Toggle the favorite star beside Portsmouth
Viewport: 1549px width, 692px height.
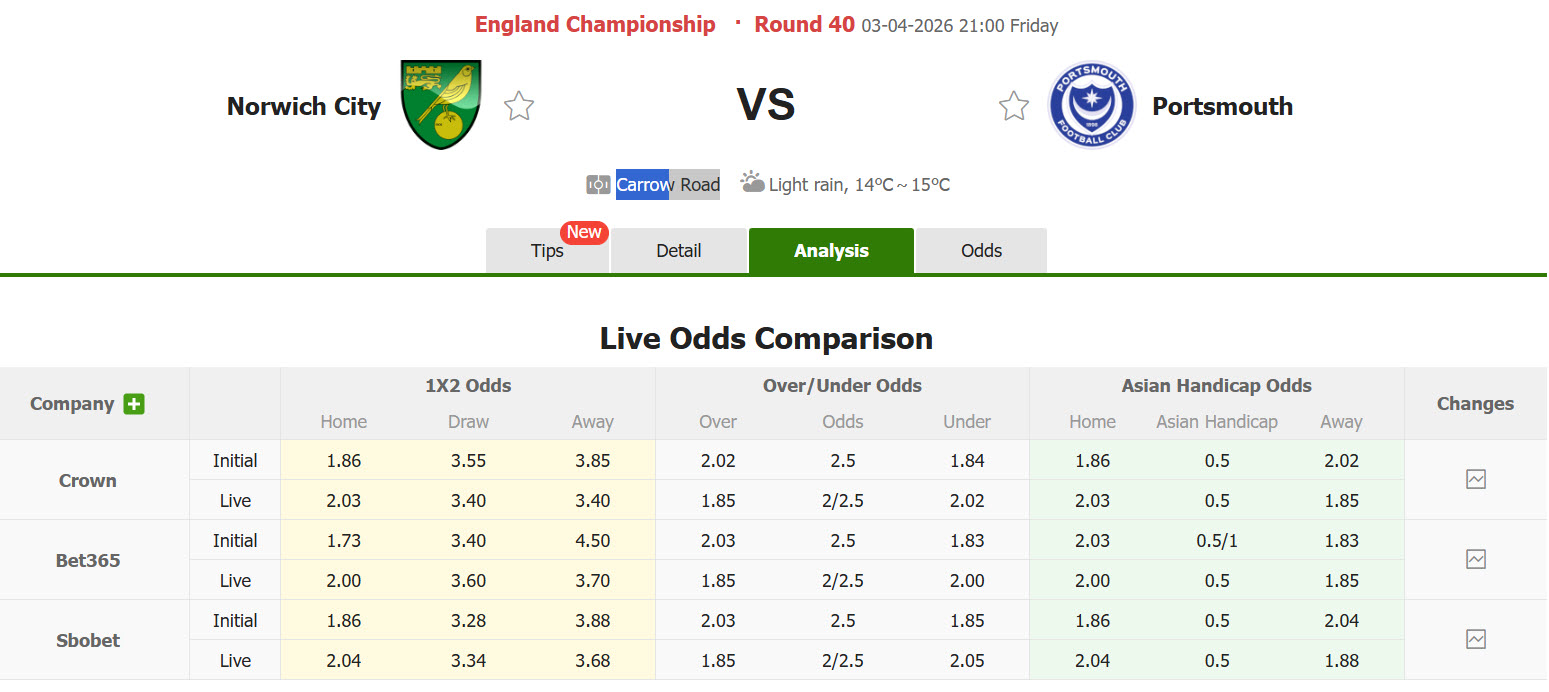click(1013, 104)
